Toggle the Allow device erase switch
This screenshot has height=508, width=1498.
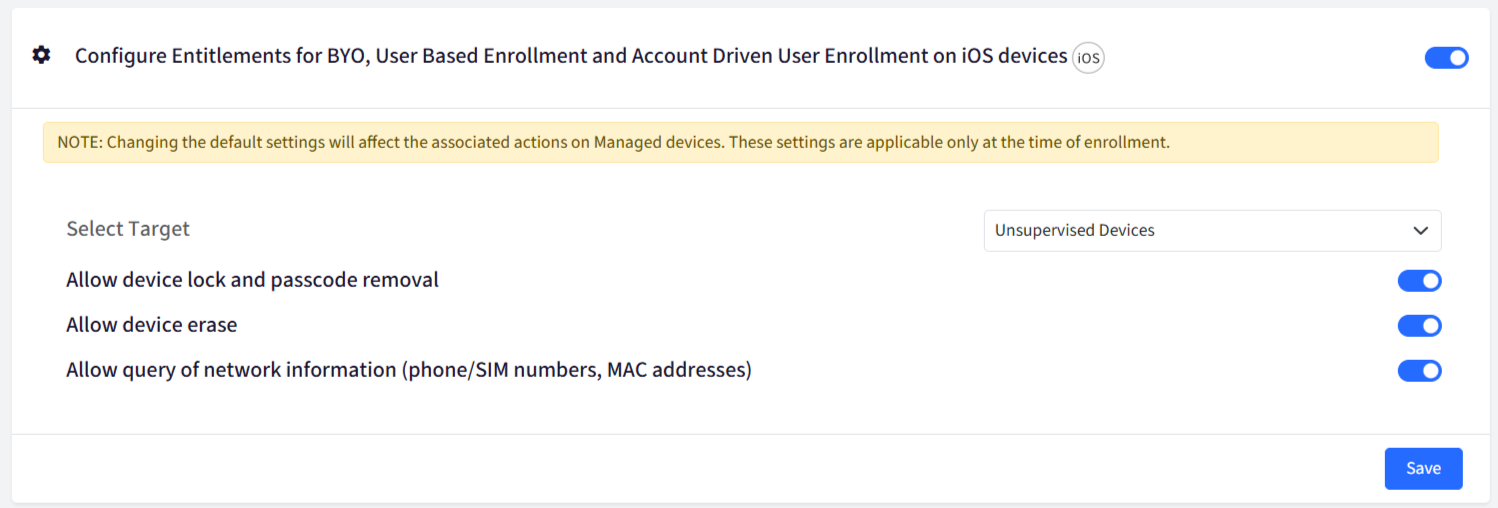point(1419,326)
